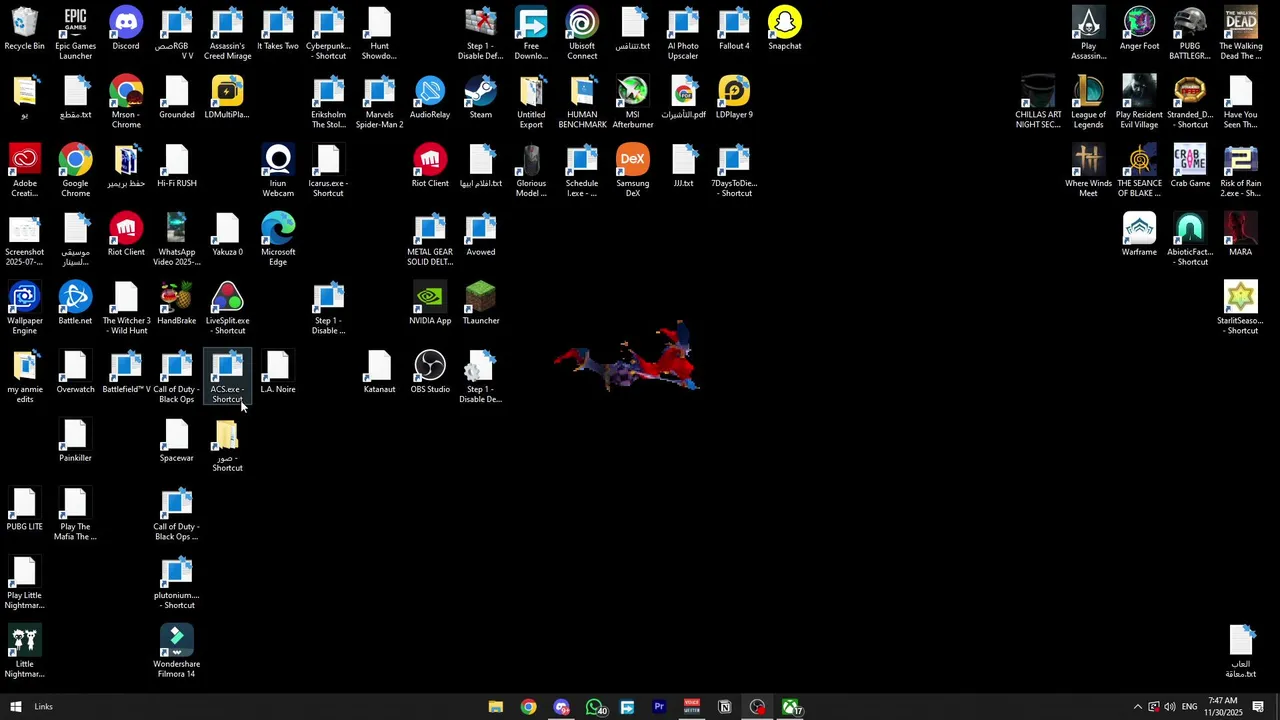Open Premiere Pro from the taskbar
This screenshot has height=720, width=1280.
[659, 707]
